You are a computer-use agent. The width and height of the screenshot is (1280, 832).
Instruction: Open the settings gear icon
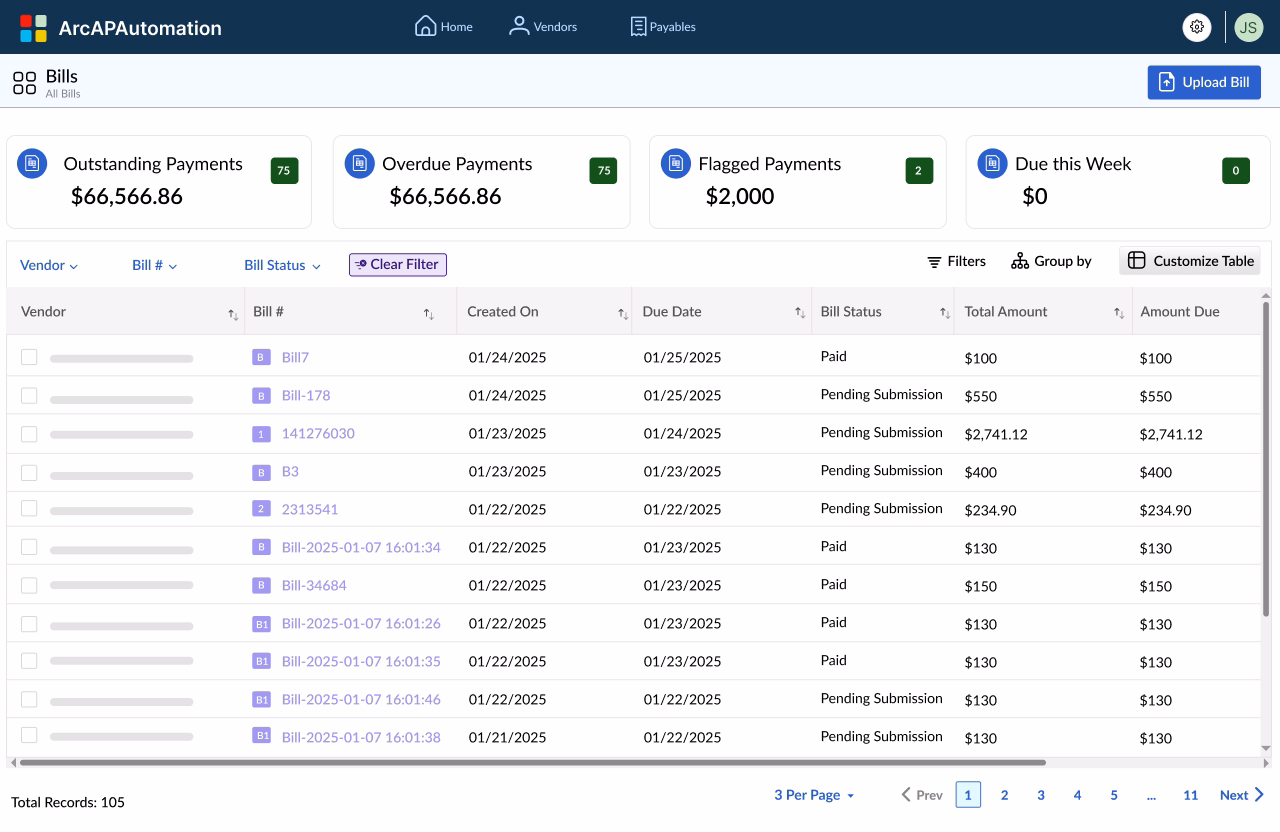1197,27
